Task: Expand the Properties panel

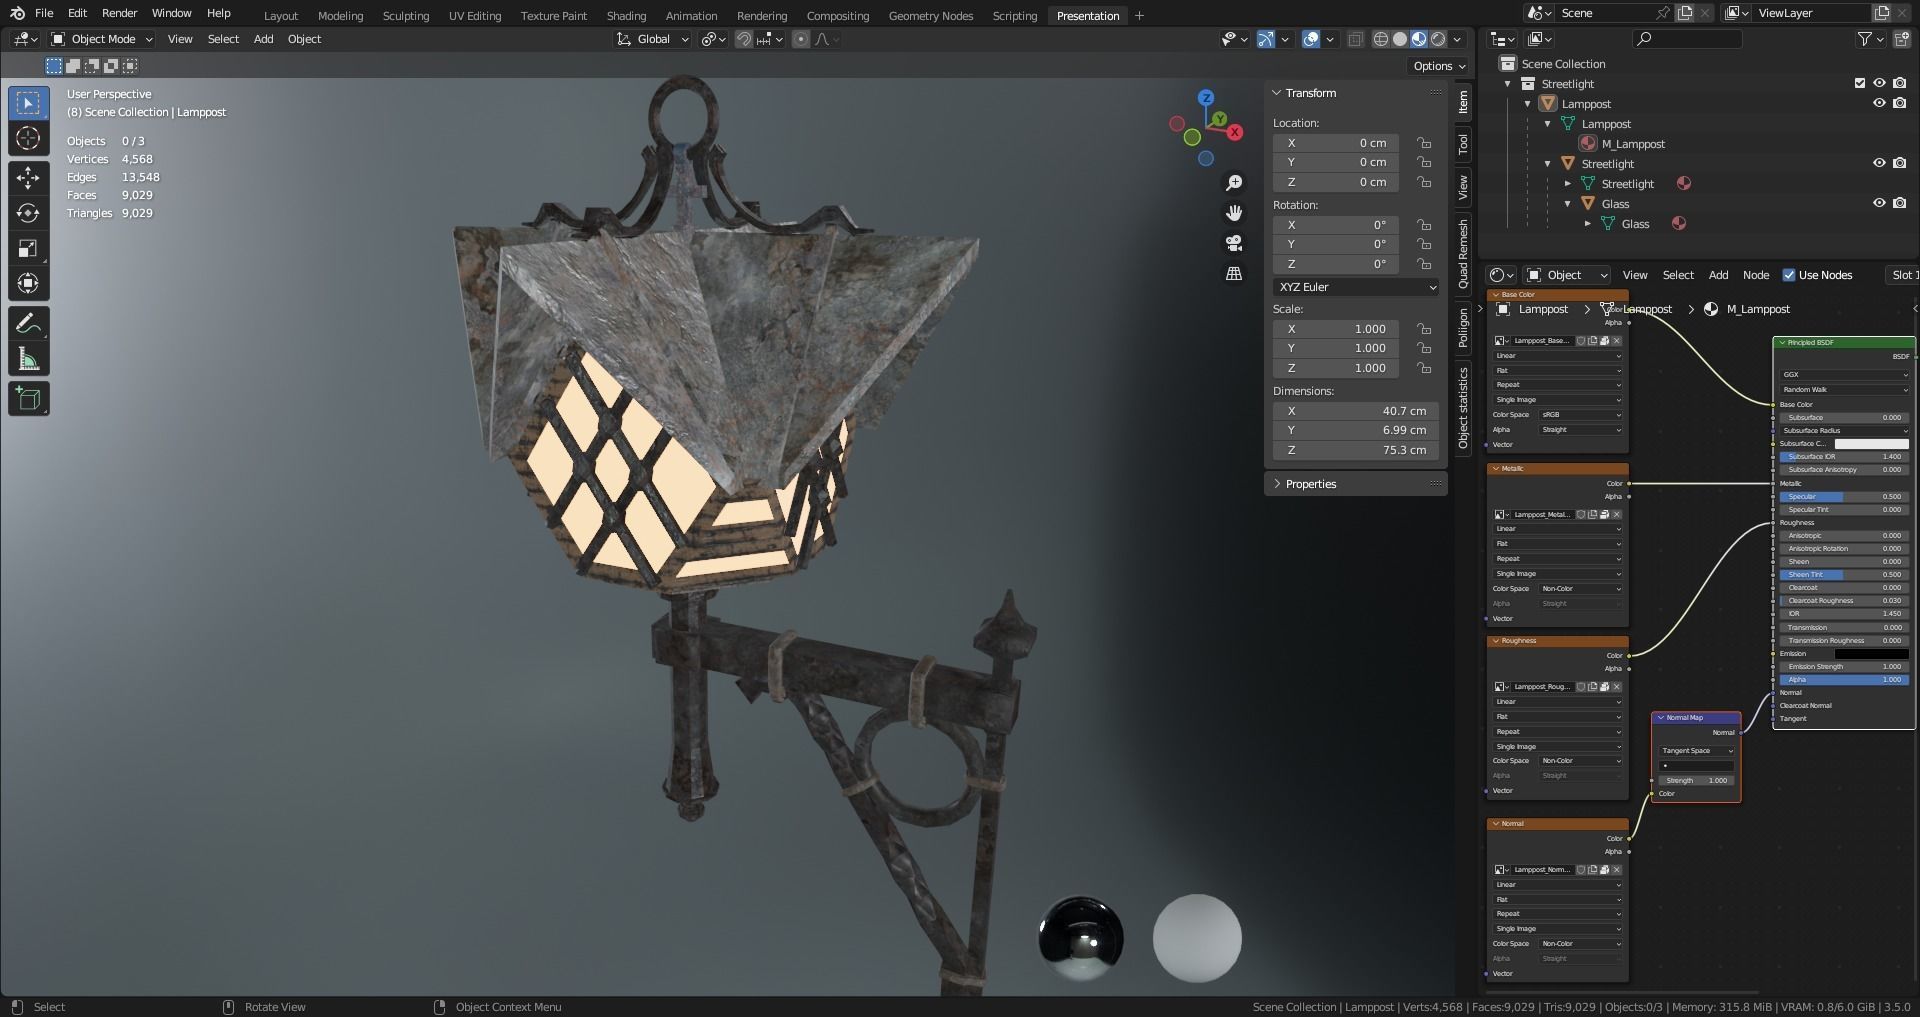Action: click(x=1277, y=484)
